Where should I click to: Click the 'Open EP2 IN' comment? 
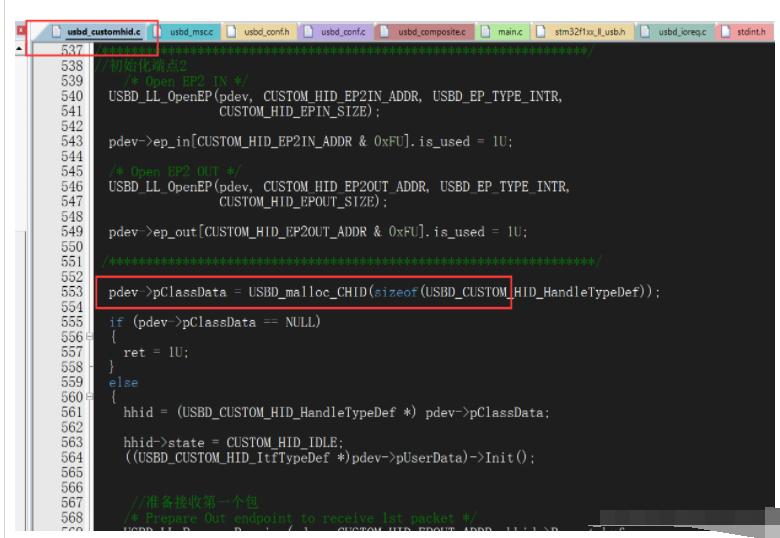pos(186,82)
